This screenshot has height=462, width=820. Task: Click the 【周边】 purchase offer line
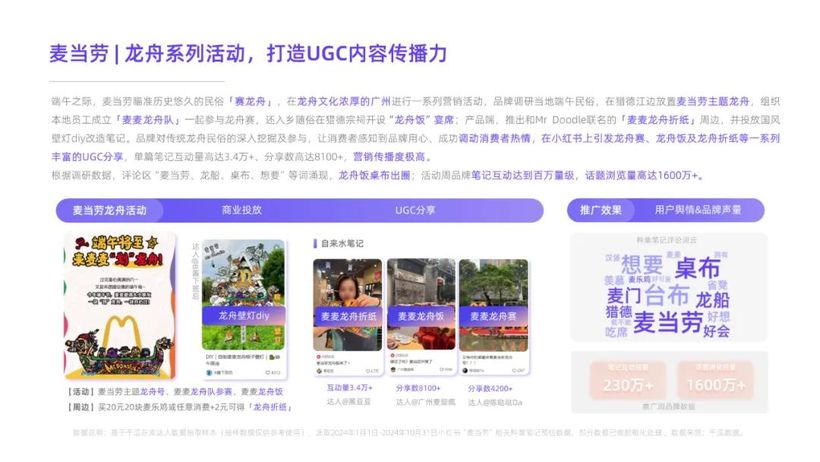(x=178, y=407)
